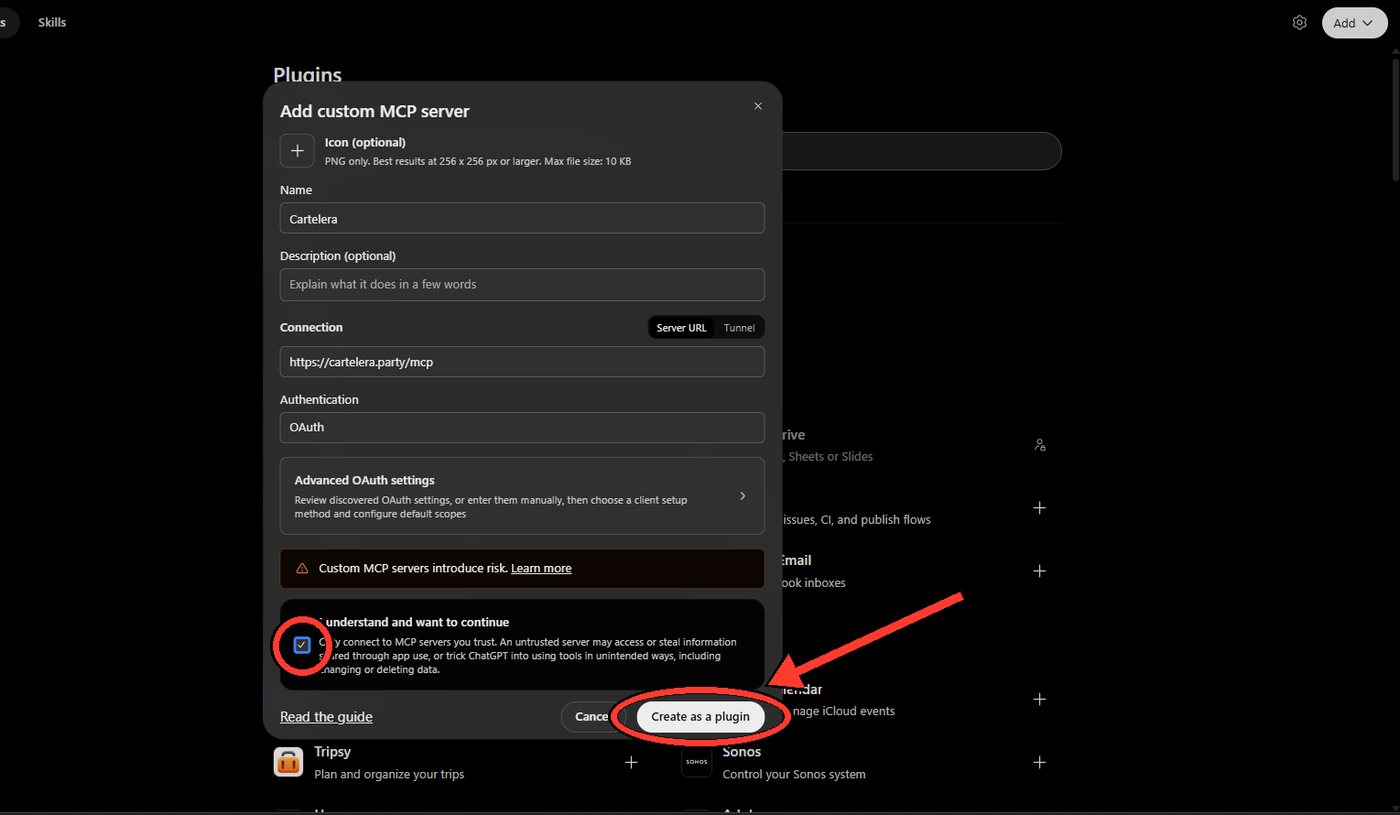1400x815 pixels.
Task: Add the iCloud events plugin plus icon
Action: click(1039, 699)
